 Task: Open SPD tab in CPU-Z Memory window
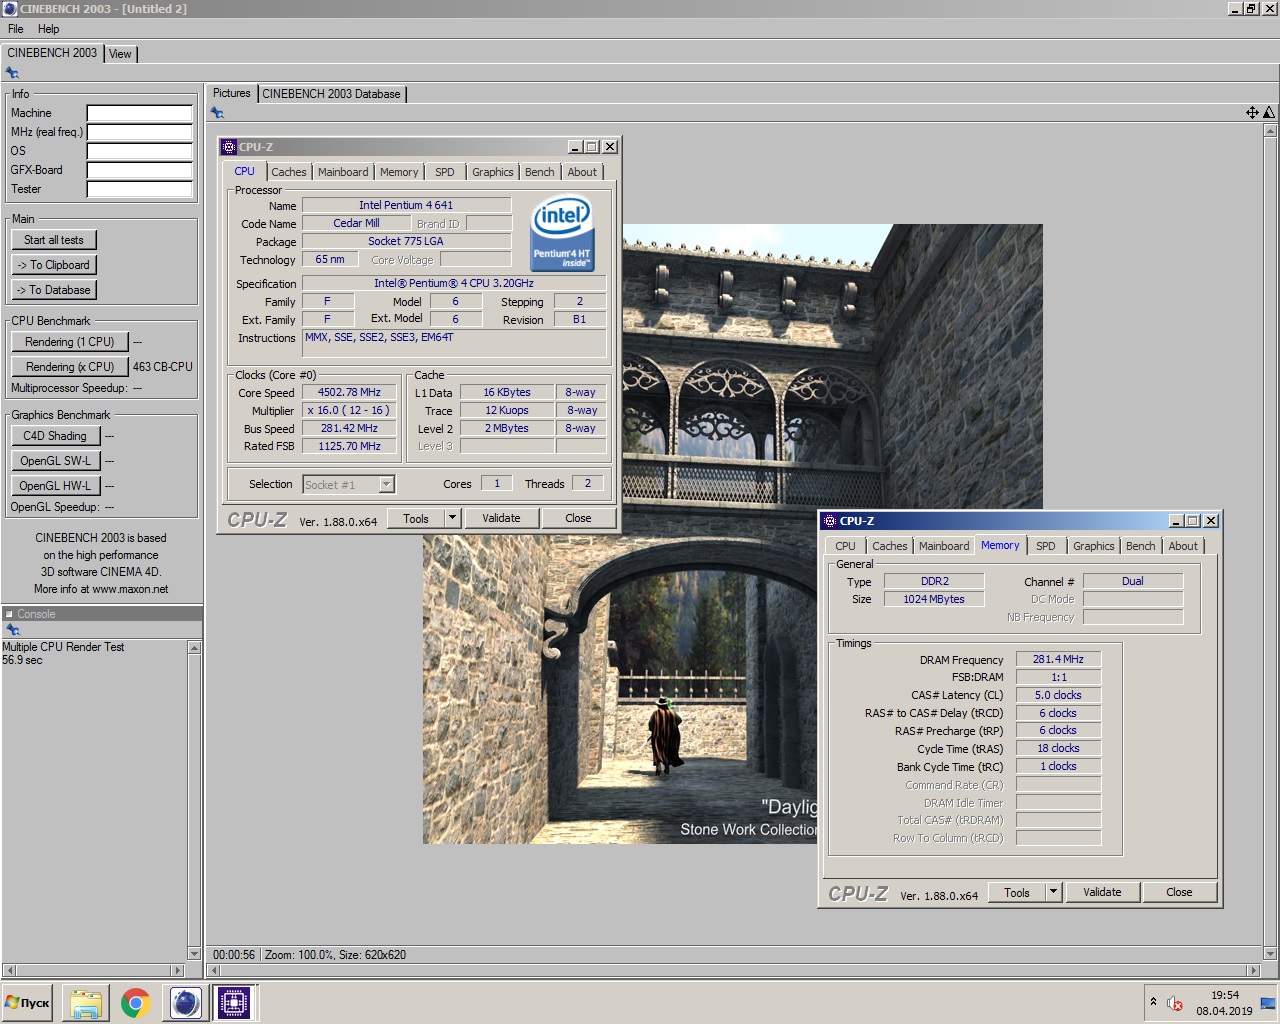pos(1046,546)
